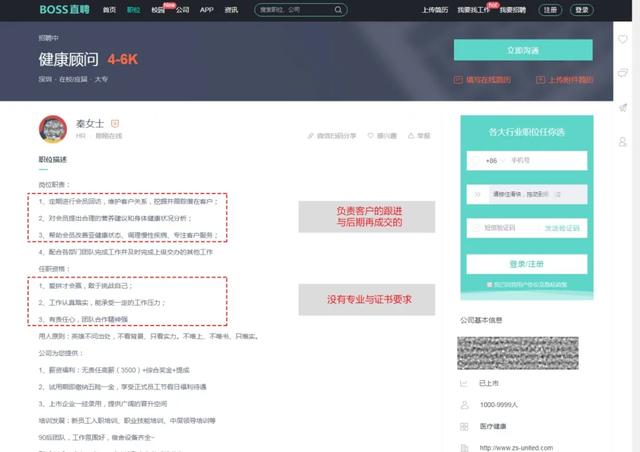Click the badge icon beside 秦女士
The height and width of the screenshot is (452, 640).
coord(115,123)
